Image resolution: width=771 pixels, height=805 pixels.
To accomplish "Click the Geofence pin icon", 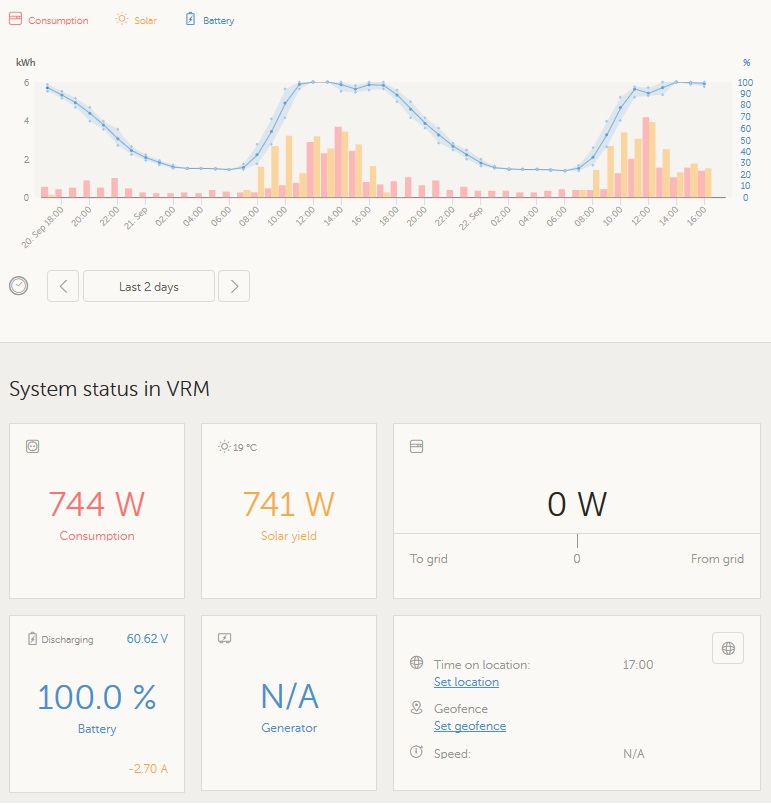I will tap(416, 707).
